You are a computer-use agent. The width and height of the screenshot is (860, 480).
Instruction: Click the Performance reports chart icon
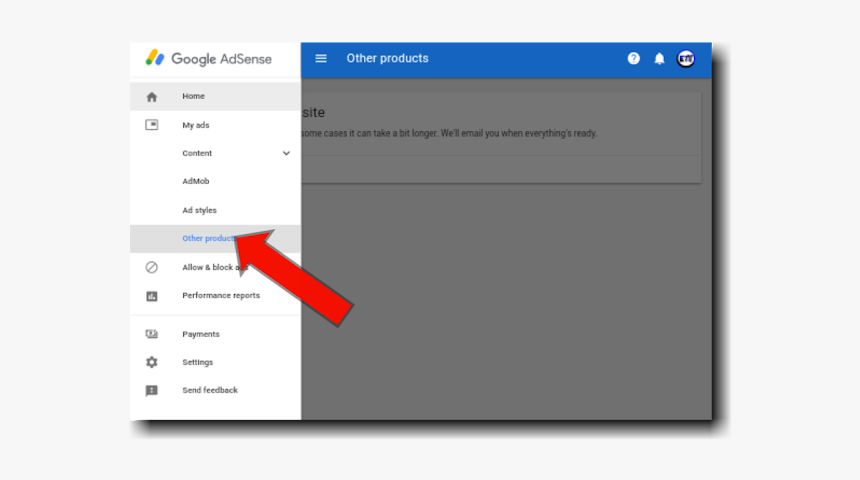point(152,296)
